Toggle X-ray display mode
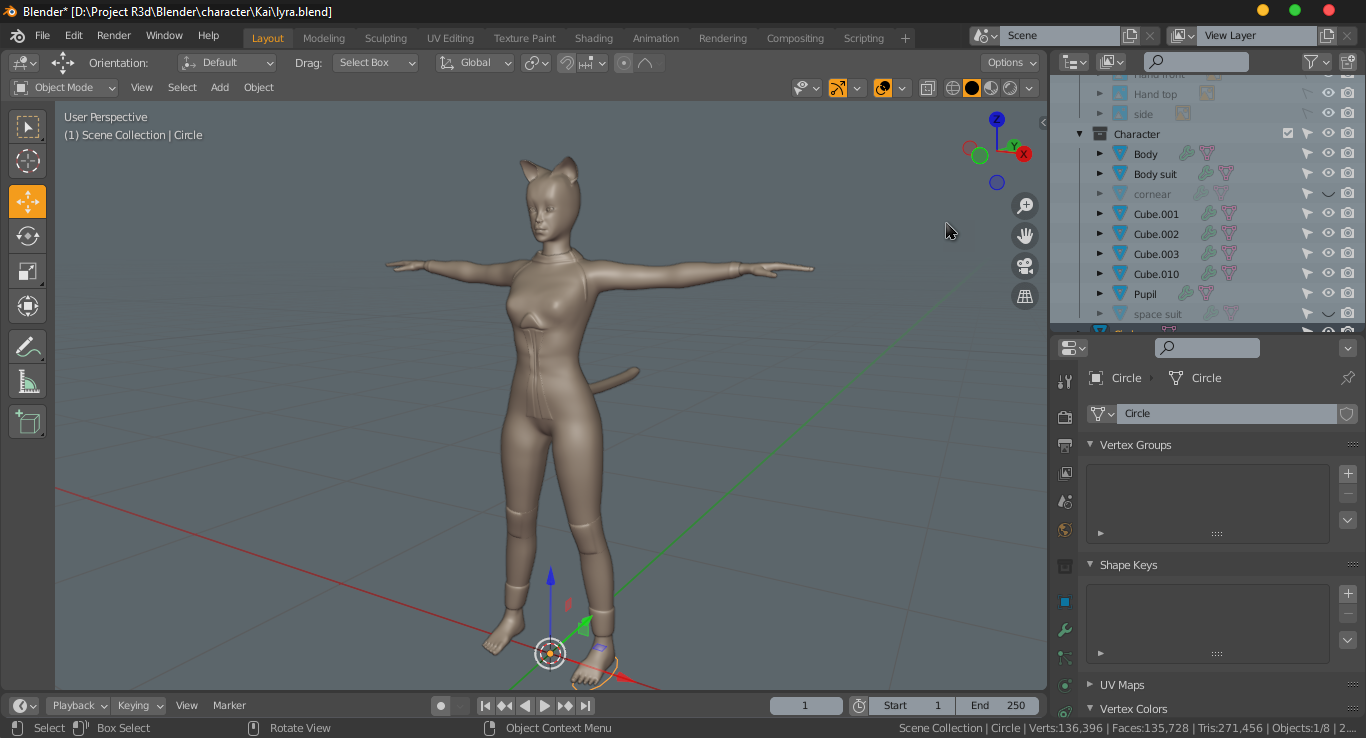The height and width of the screenshot is (738, 1366). coord(927,88)
